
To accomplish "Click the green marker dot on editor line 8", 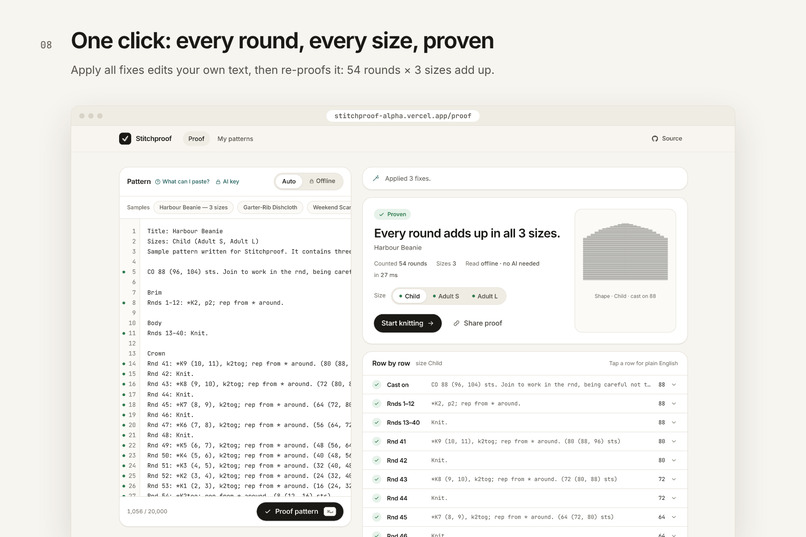I will coord(124,303).
